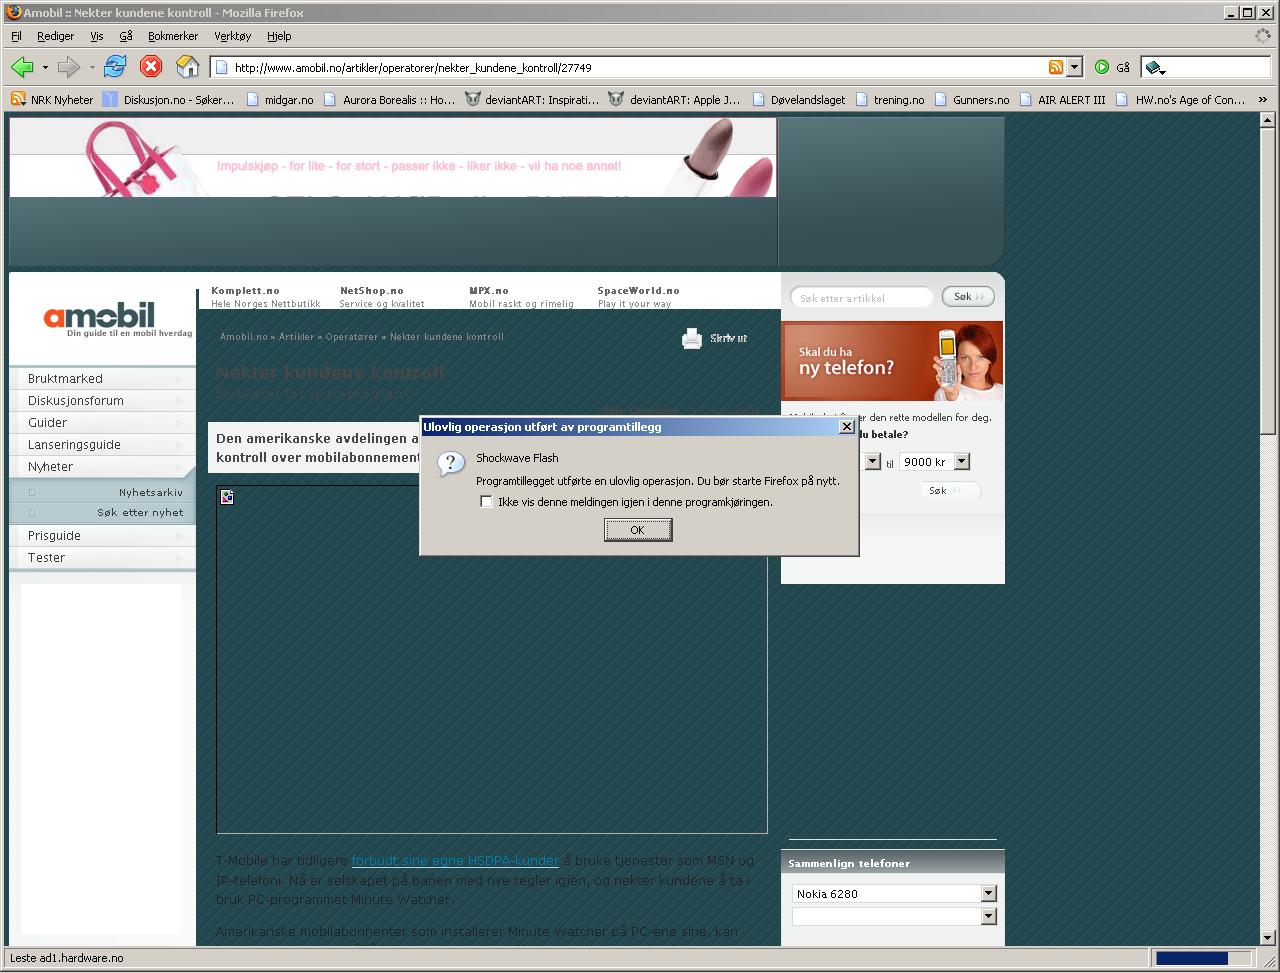
Task: Click the Søk button under price range
Action: pos(950,490)
